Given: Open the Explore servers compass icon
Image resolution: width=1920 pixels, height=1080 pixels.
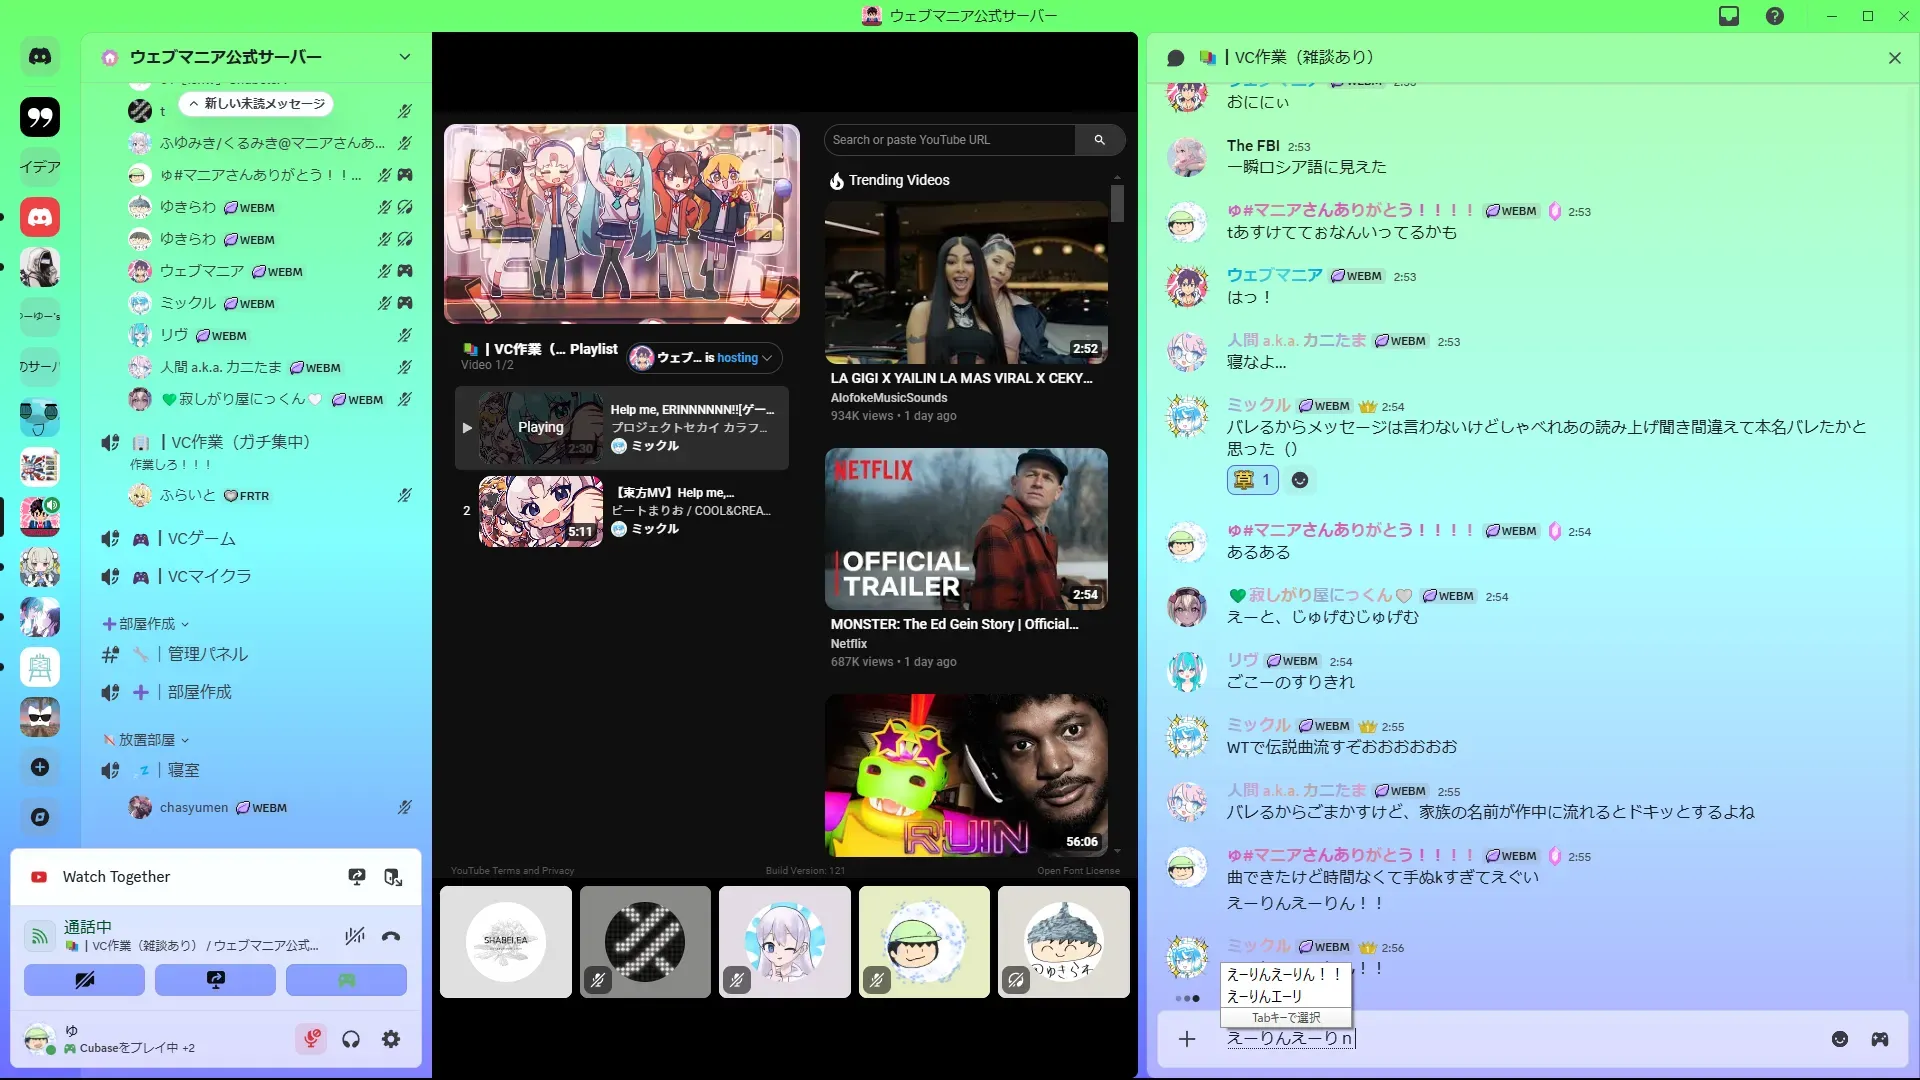Looking at the screenshot, I should coord(40,817).
